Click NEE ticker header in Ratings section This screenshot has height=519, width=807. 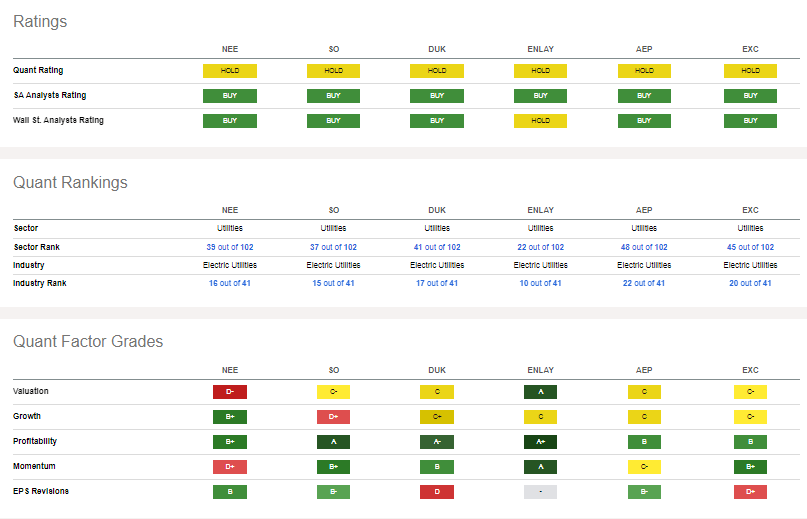click(230, 49)
